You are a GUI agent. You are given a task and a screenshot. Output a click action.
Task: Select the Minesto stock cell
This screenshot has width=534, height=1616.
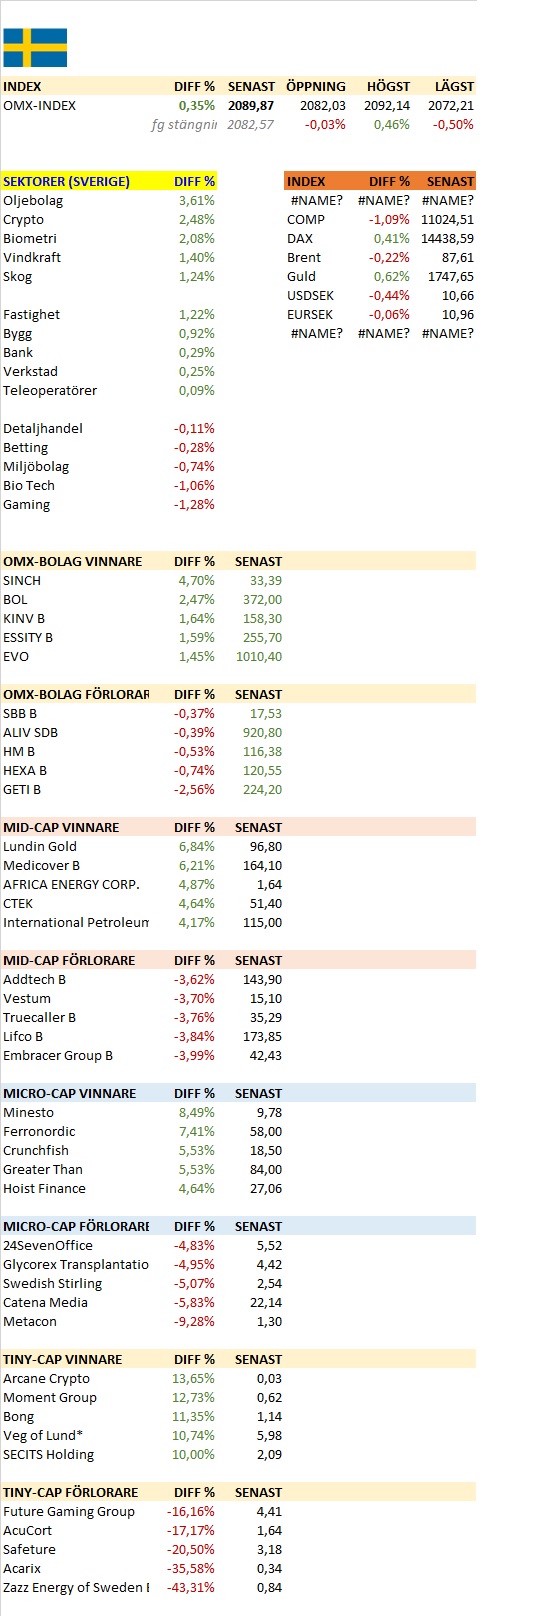point(29,1112)
